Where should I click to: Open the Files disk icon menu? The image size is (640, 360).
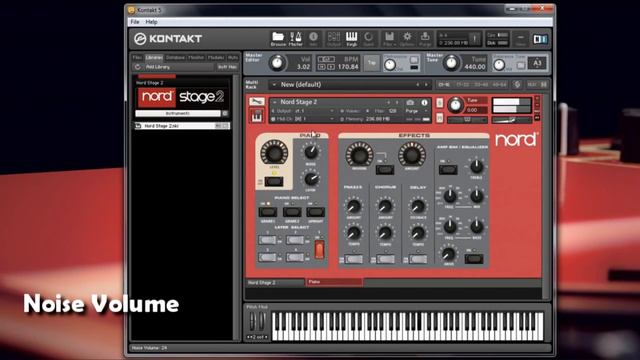[389, 39]
